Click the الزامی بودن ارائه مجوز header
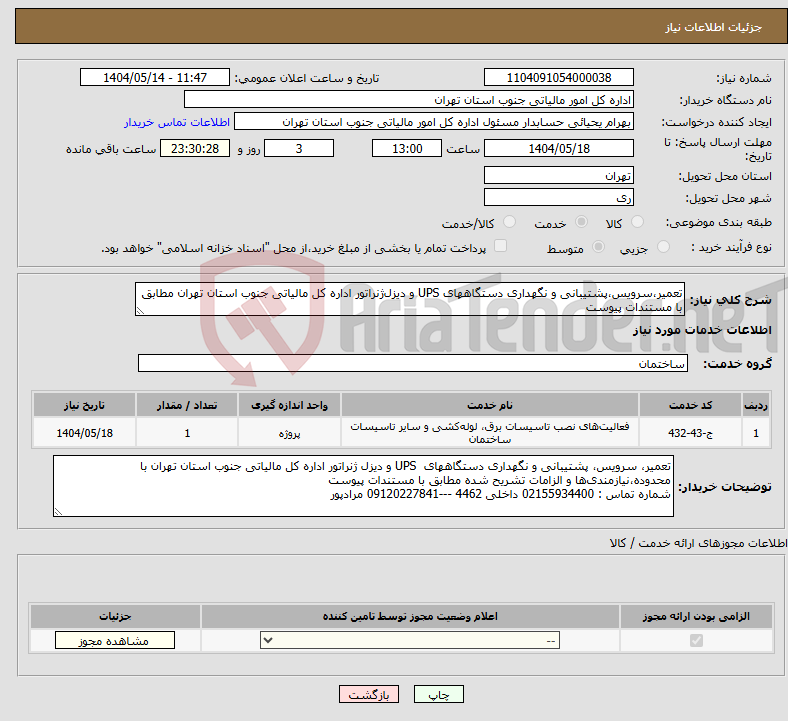Viewport: 788px width, 721px height. pos(696,616)
